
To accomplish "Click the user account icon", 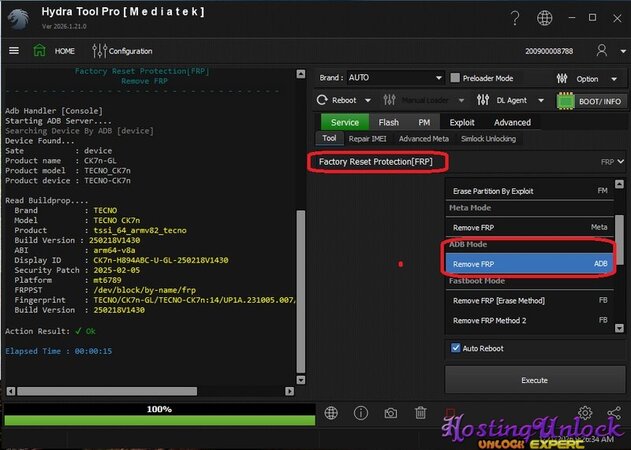I will tap(602, 51).
